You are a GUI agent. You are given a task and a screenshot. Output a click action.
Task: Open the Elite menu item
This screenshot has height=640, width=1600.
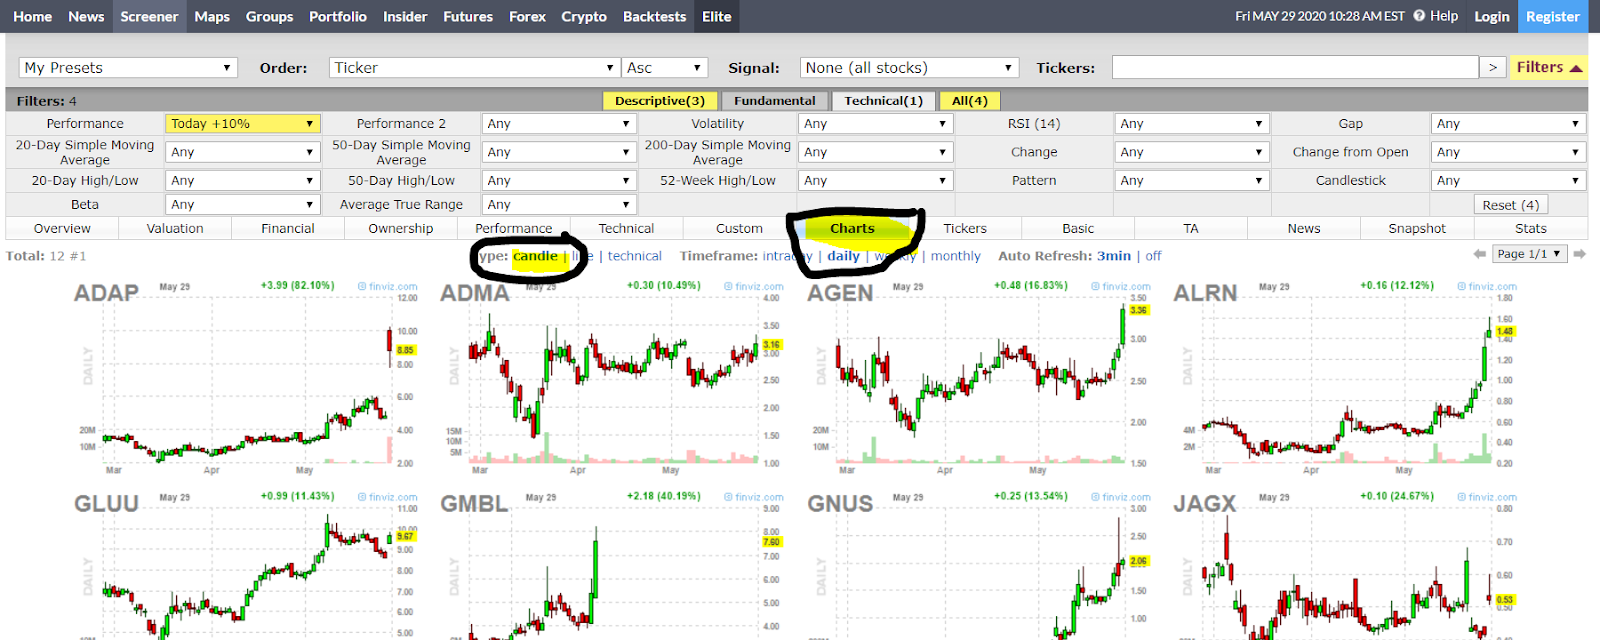717,16
